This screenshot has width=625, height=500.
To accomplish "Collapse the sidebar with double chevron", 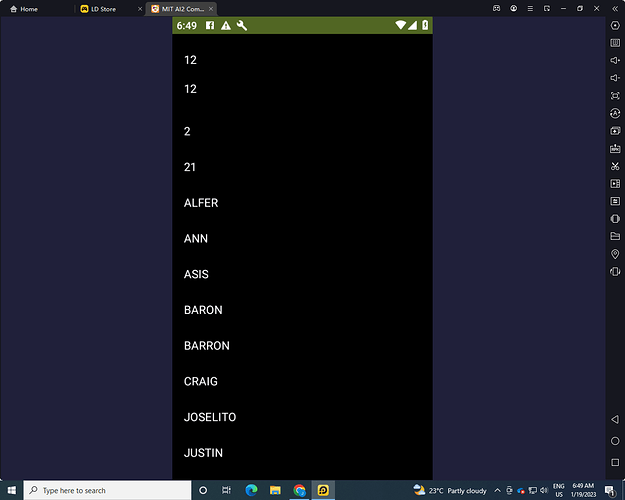I will [615, 8].
